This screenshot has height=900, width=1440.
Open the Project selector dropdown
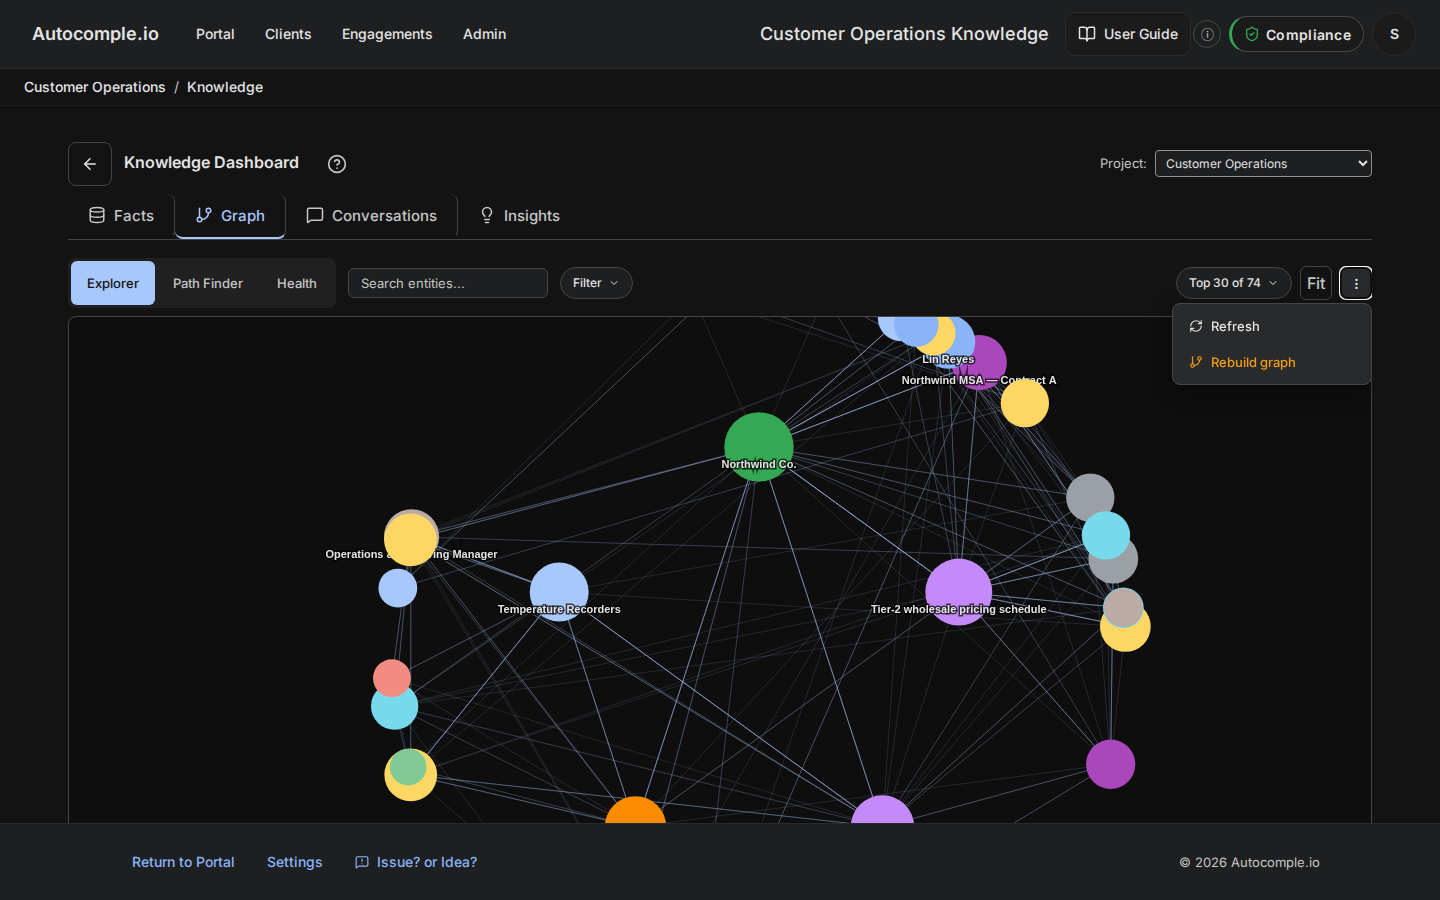(1263, 164)
